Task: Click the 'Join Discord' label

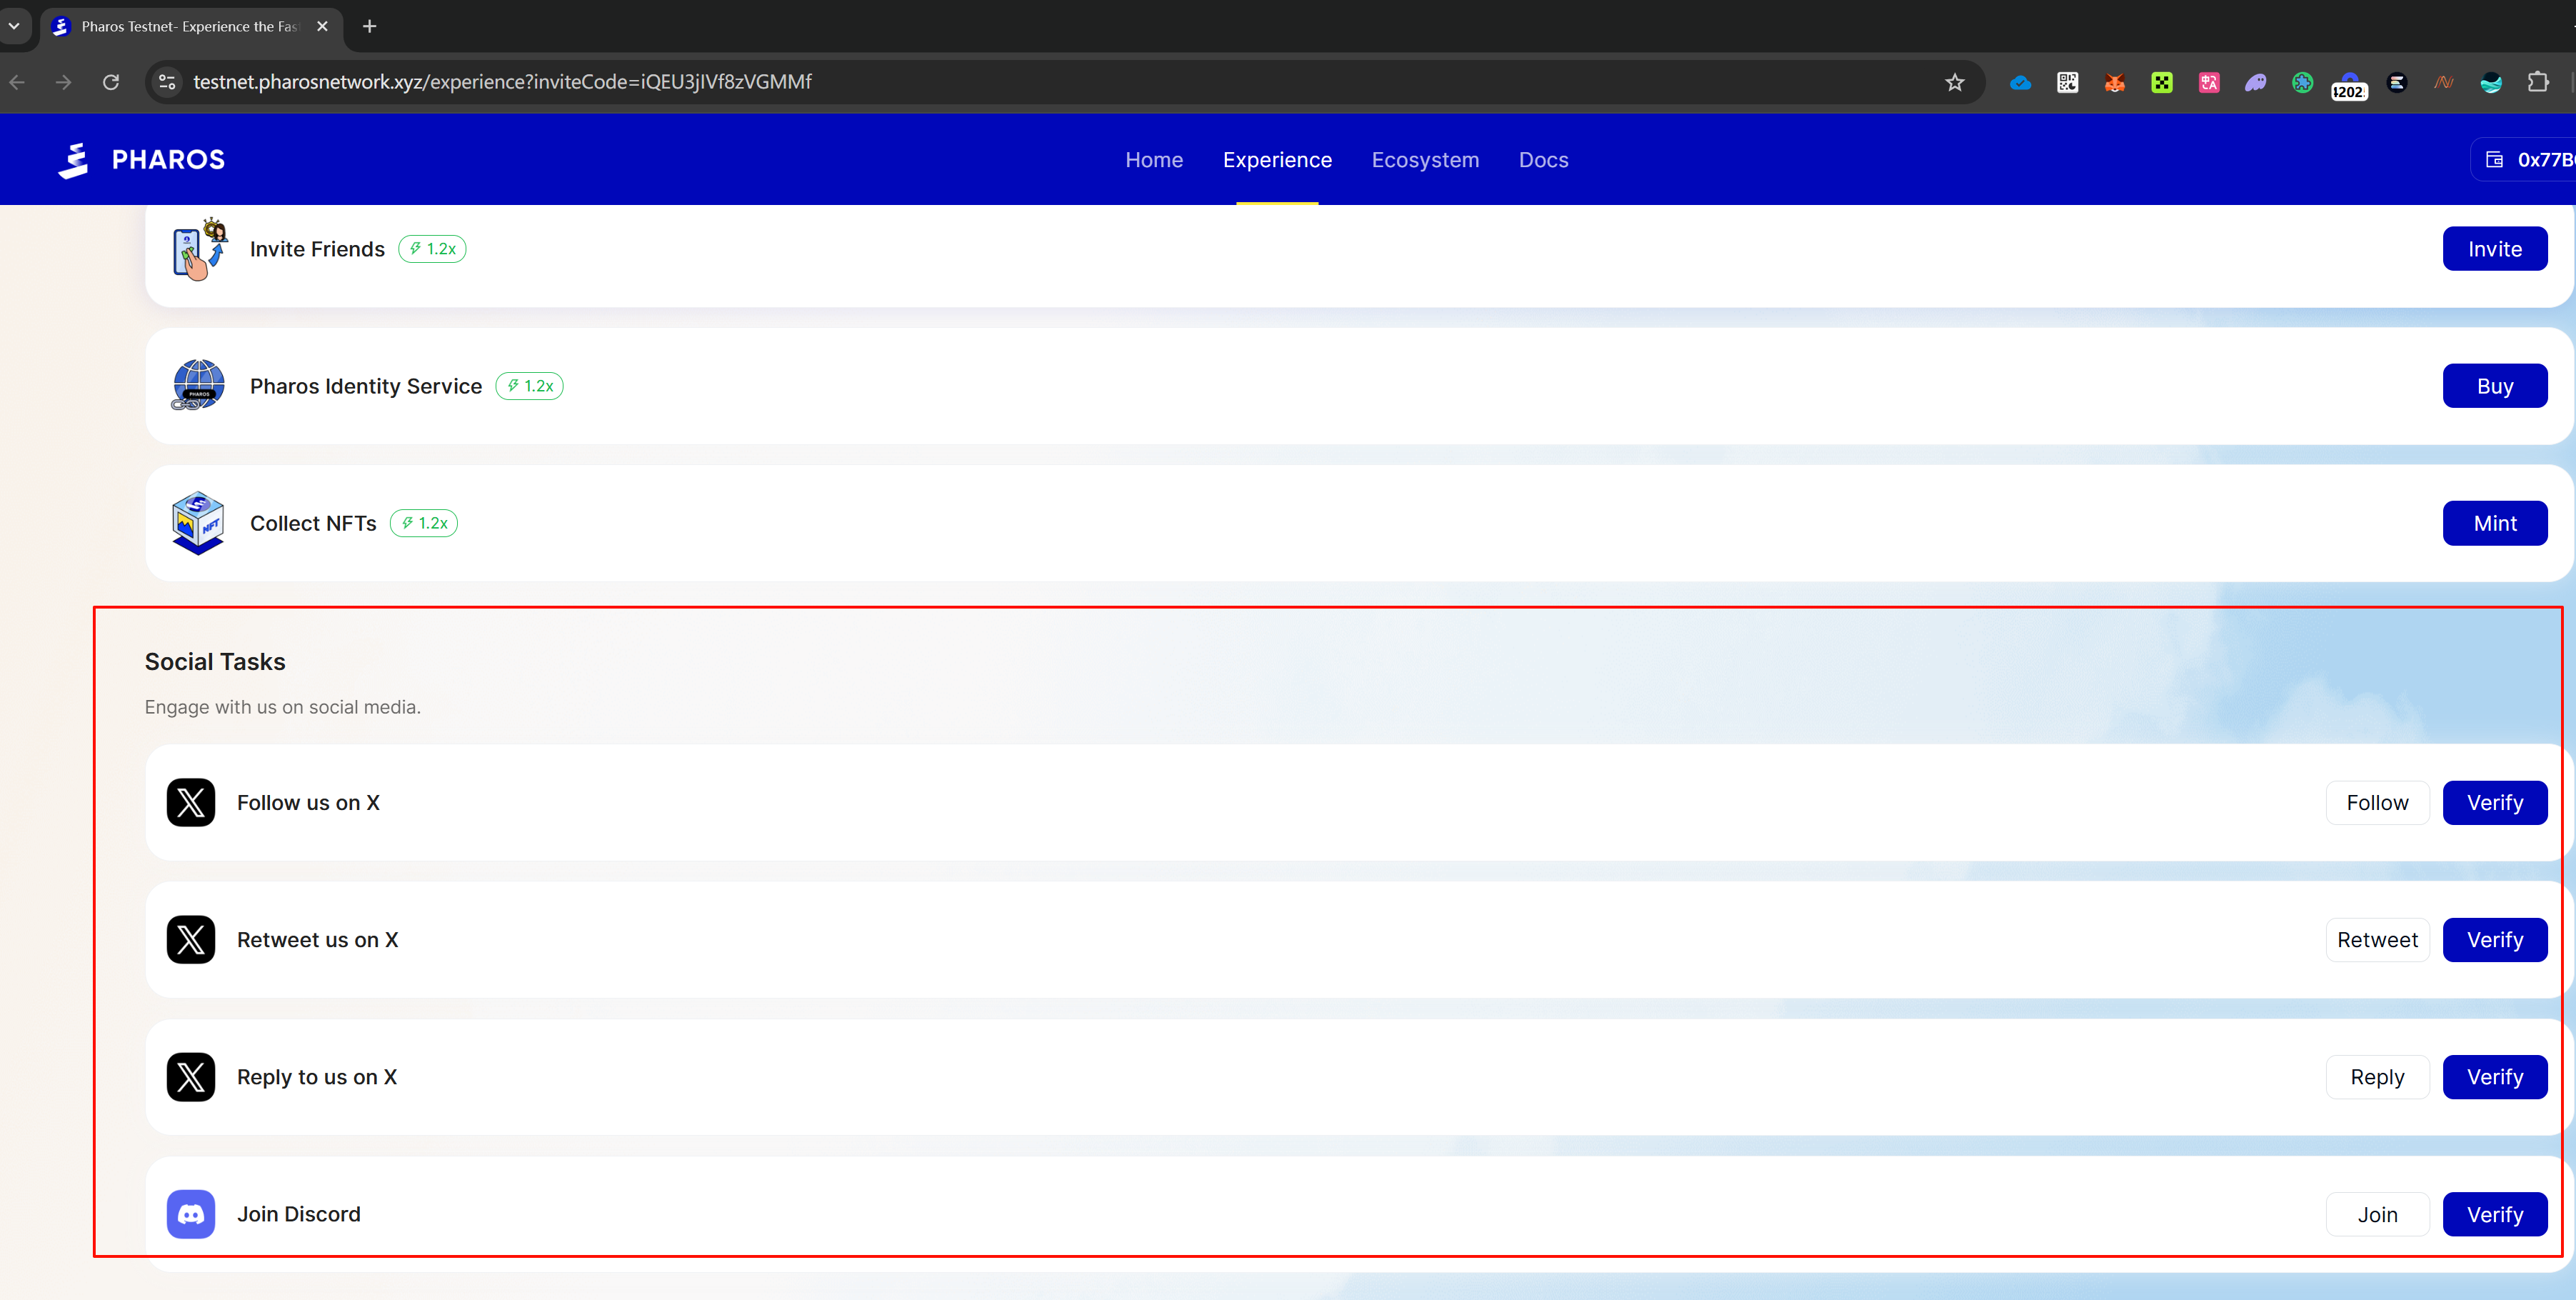Action: click(x=298, y=1213)
